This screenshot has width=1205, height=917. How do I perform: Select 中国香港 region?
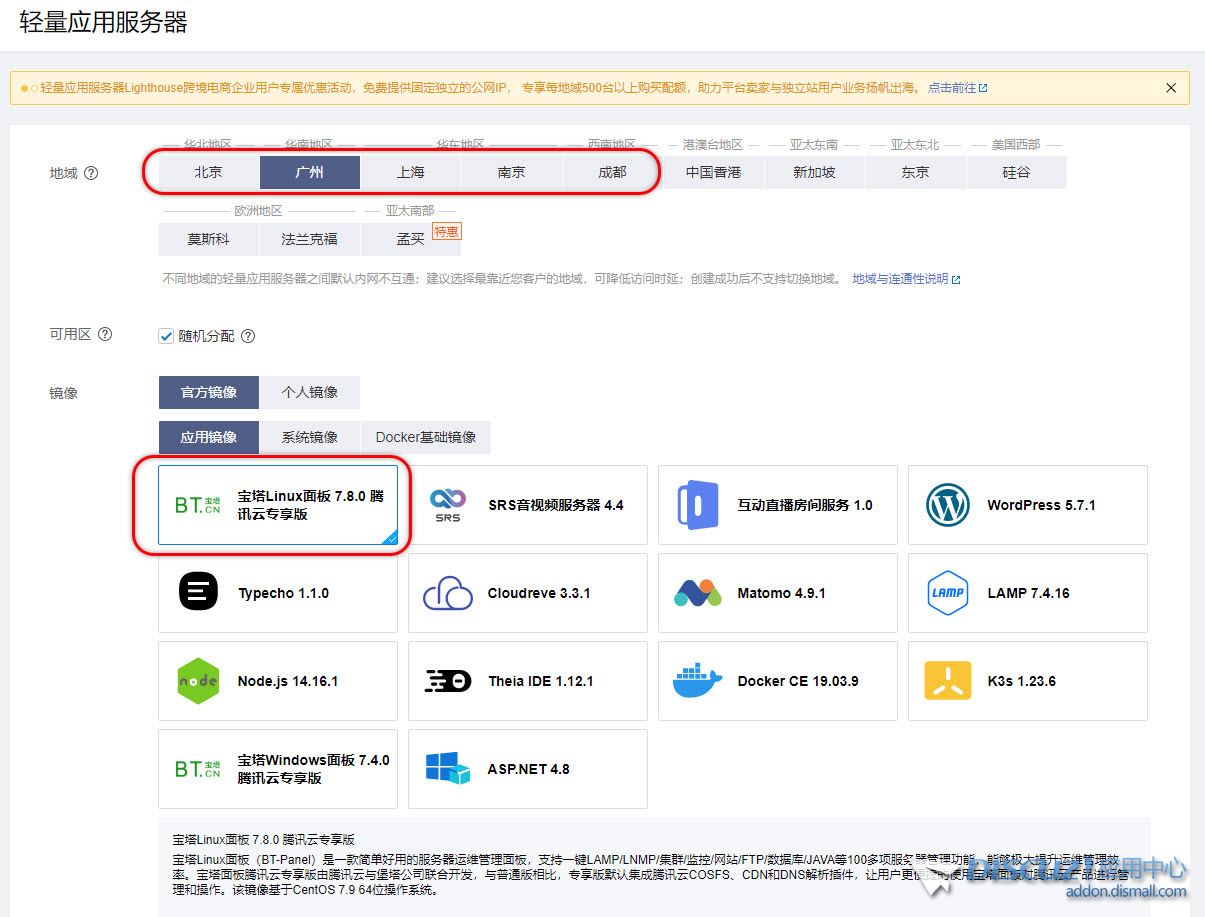click(x=713, y=172)
